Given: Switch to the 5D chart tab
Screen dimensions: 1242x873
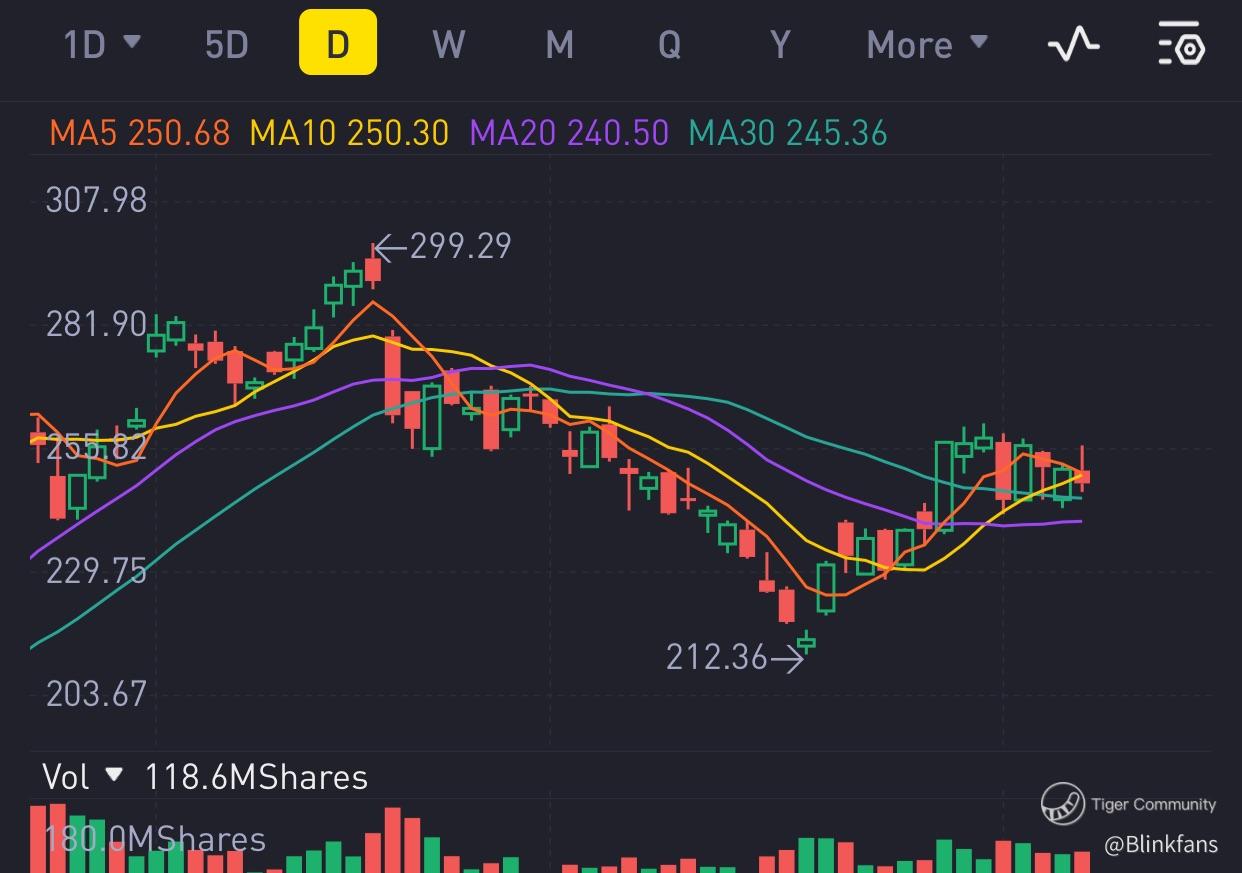Looking at the screenshot, I should (x=226, y=45).
